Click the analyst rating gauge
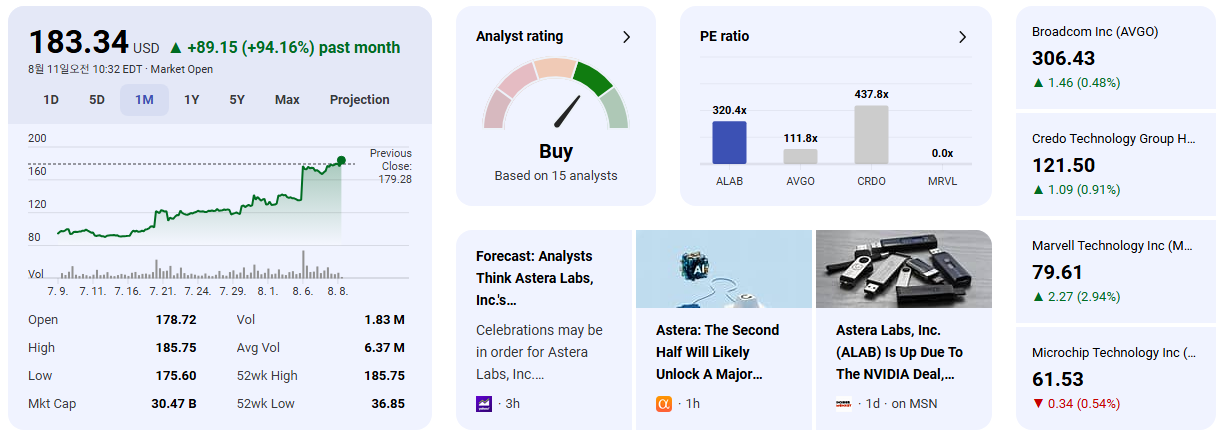Image resolution: width=1223 pixels, height=434 pixels. [556, 95]
